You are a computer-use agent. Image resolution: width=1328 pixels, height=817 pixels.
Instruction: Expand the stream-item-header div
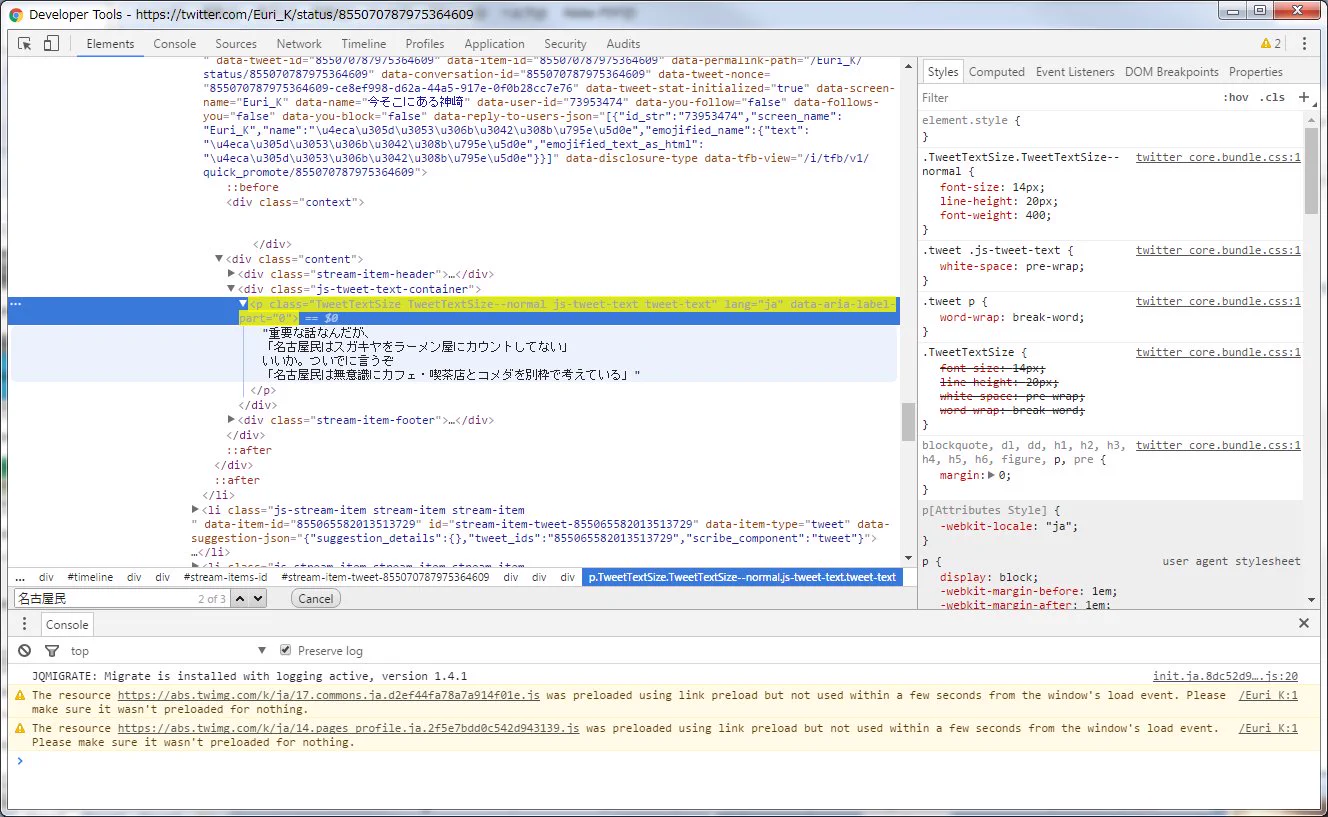[232, 274]
